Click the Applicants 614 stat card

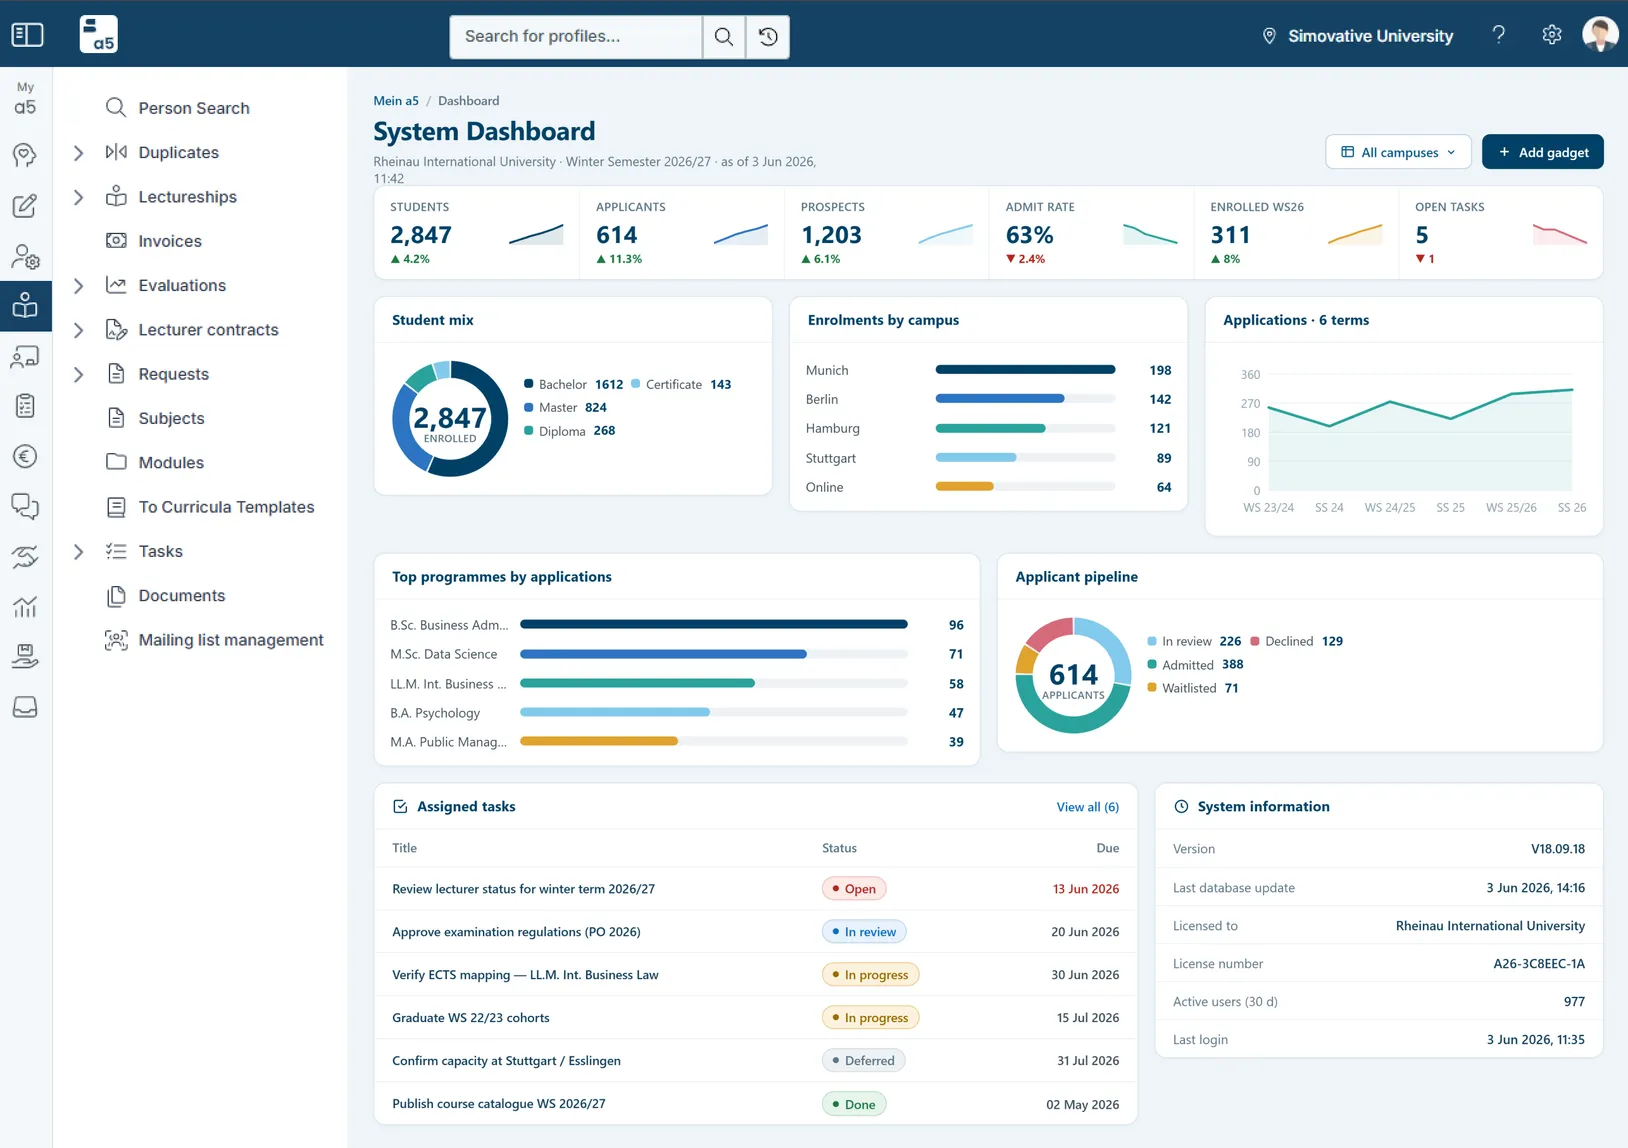point(682,234)
